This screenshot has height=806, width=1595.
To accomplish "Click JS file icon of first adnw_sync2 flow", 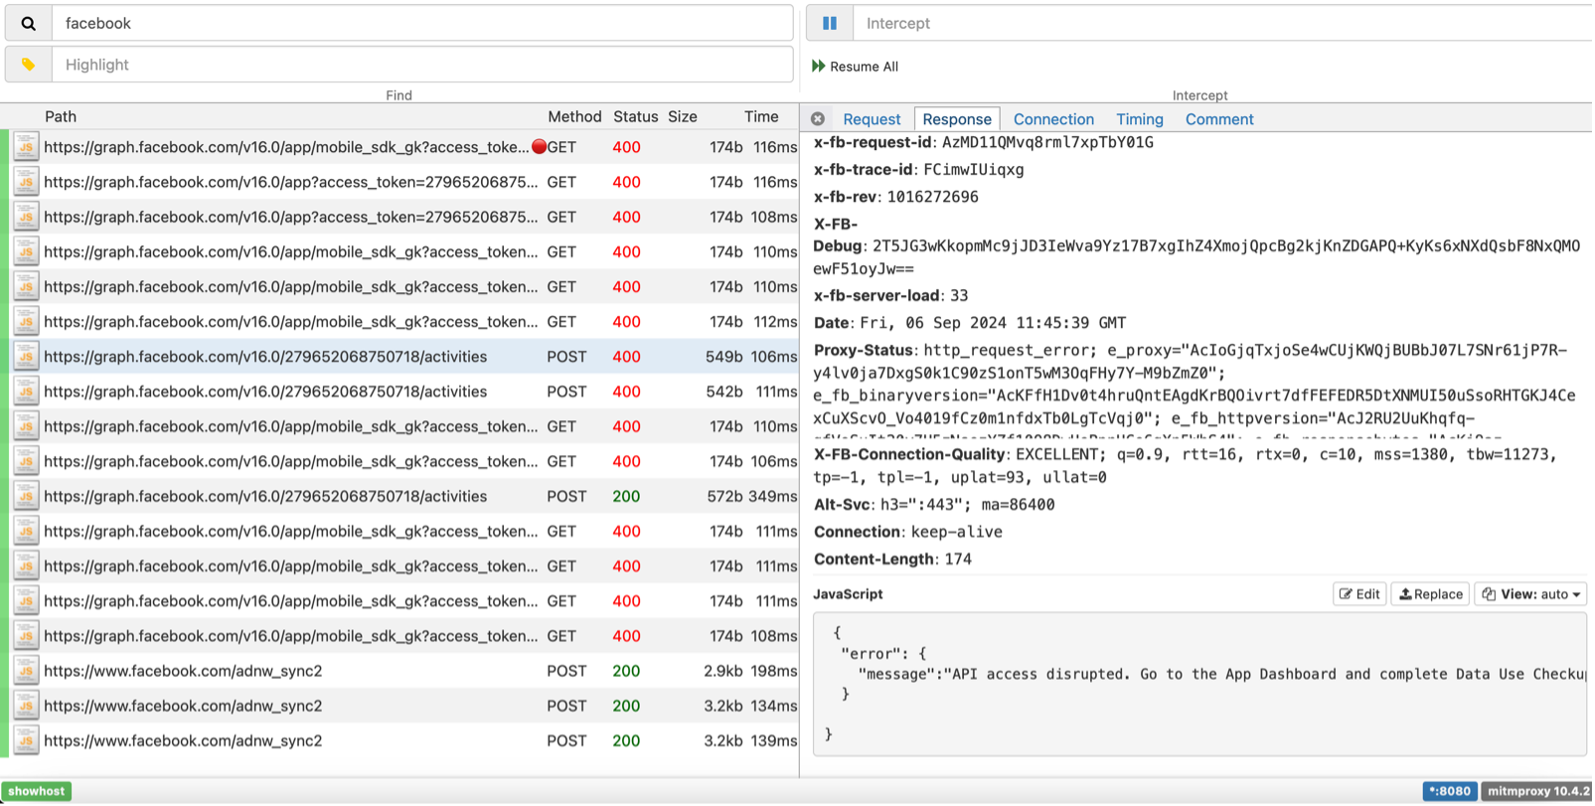I will click(26, 671).
